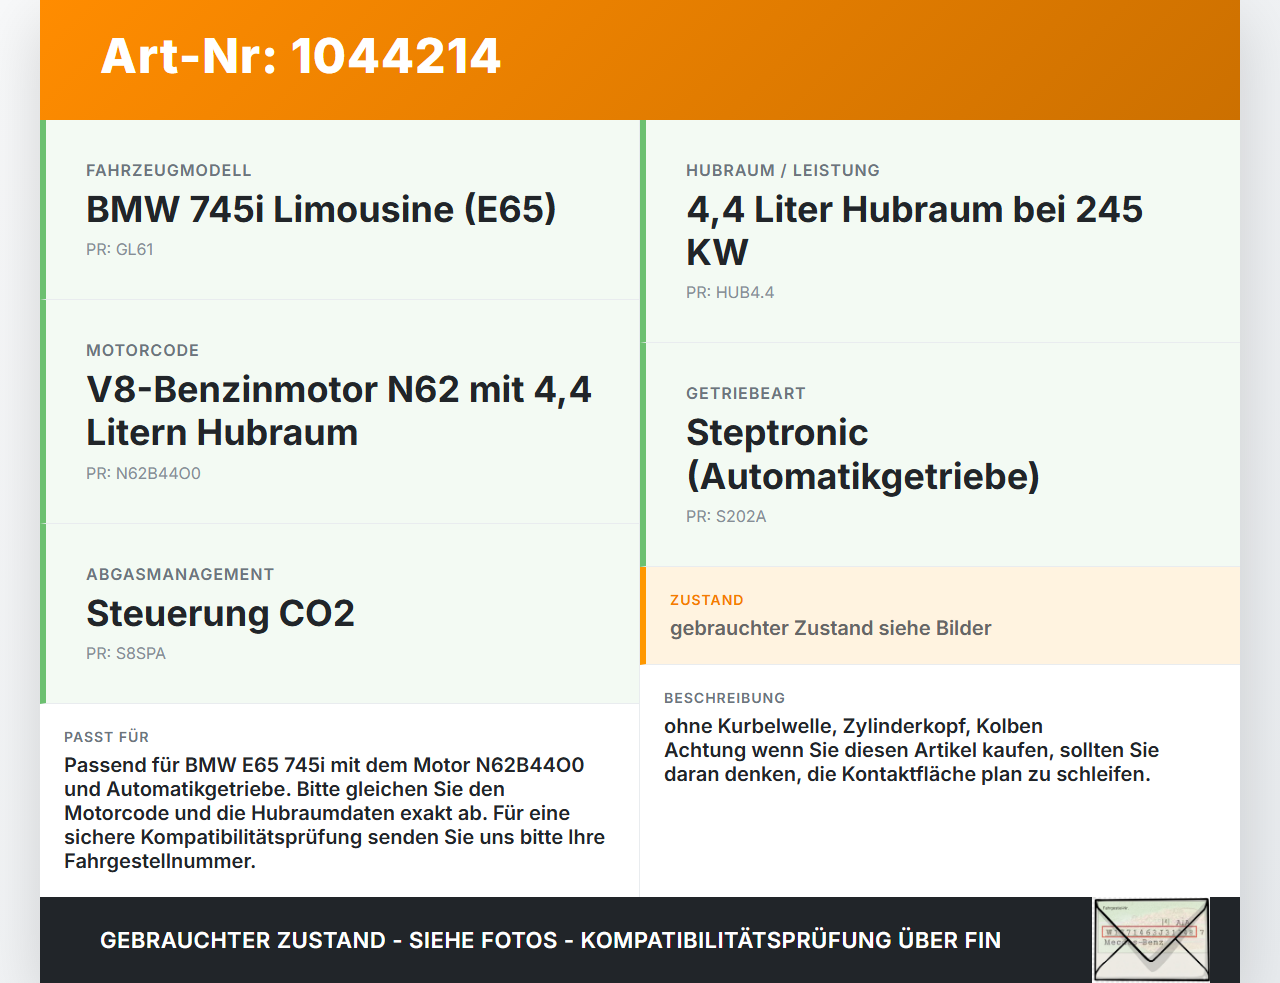1280x983 pixels.
Task: Click the PR: S202A code
Action: pyautogui.click(x=726, y=516)
